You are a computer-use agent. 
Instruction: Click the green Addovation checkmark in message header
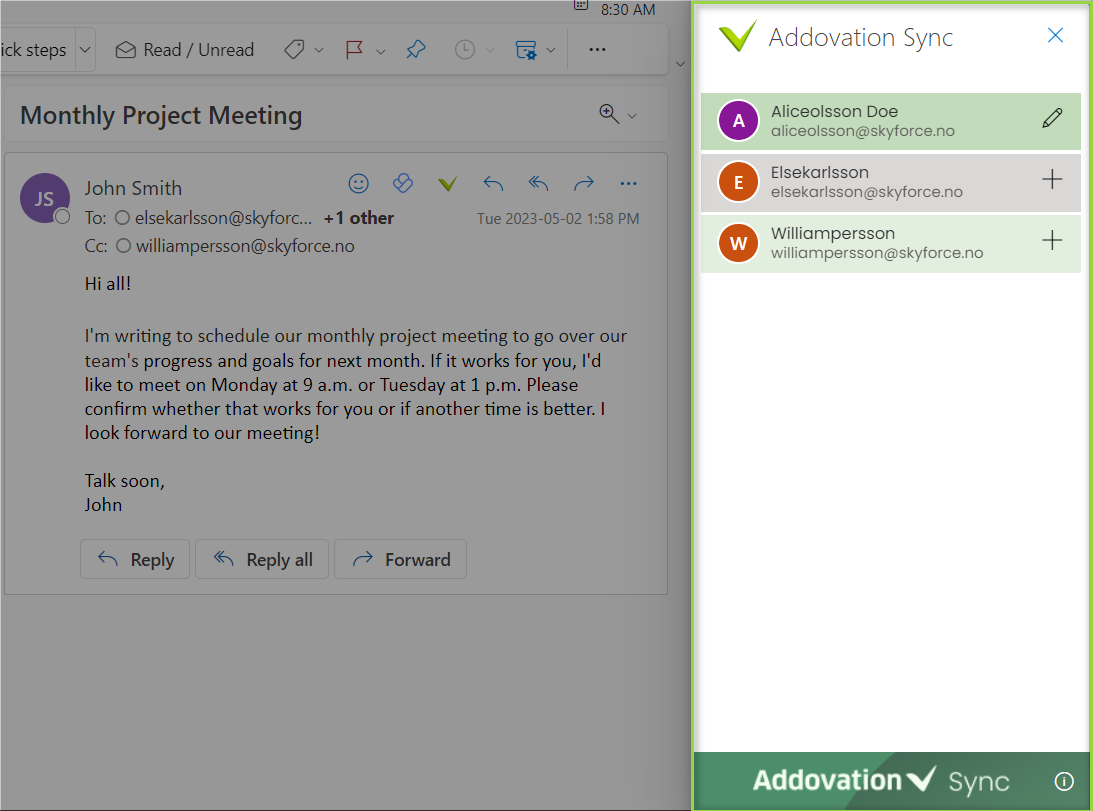coord(448,183)
